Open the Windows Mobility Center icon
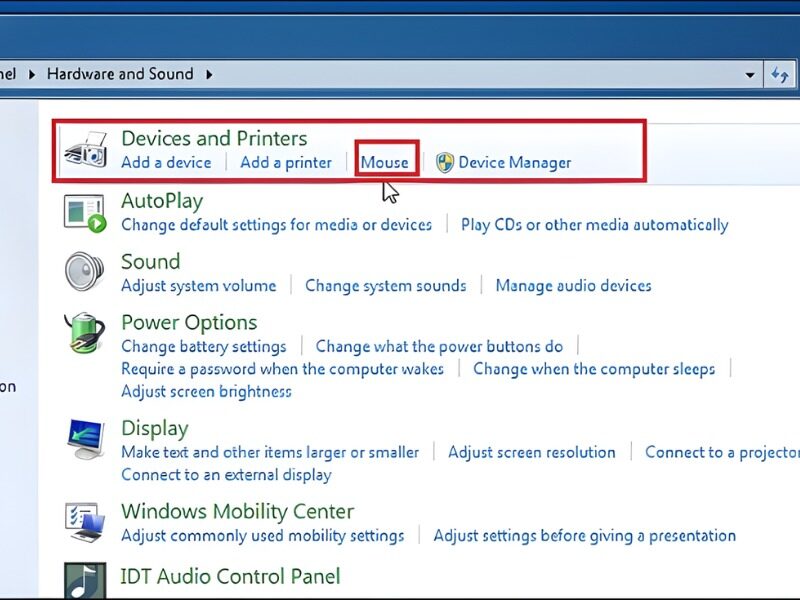The width and height of the screenshot is (800, 600). click(85, 523)
